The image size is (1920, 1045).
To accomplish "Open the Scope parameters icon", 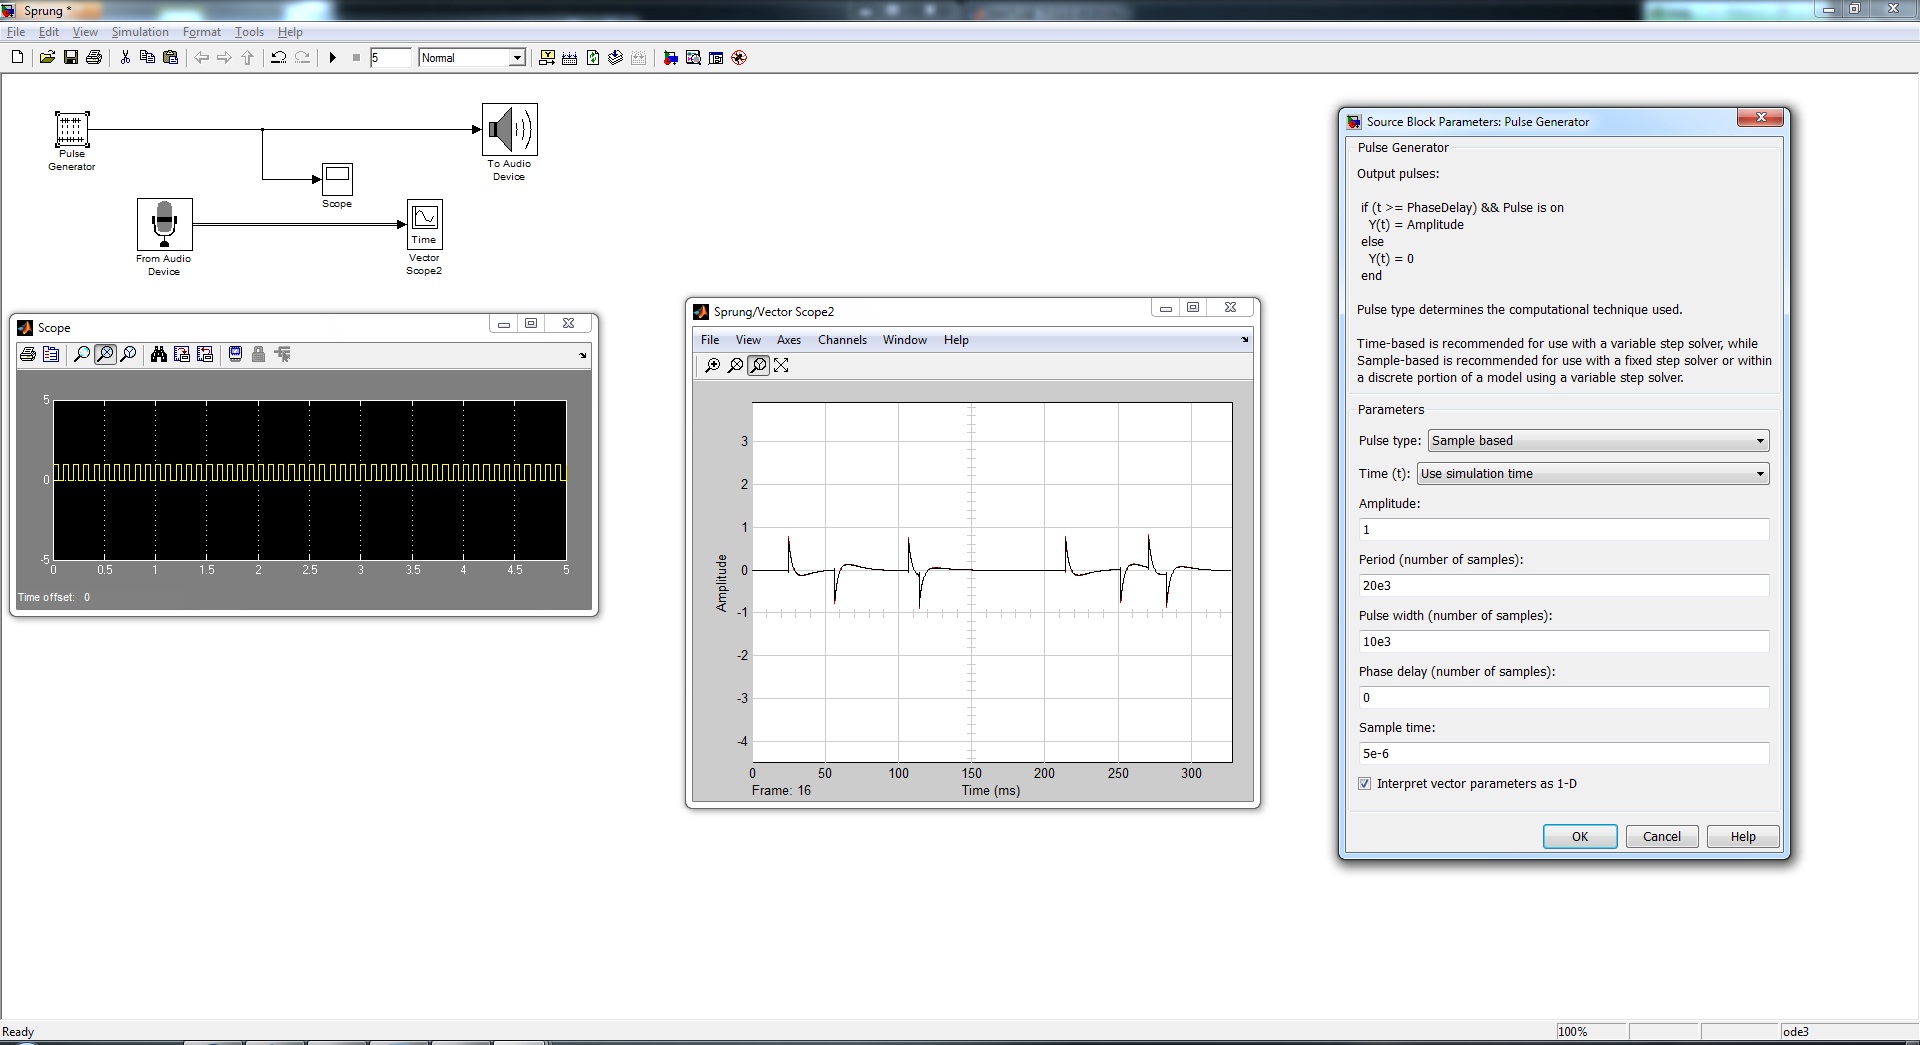I will coord(51,354).
